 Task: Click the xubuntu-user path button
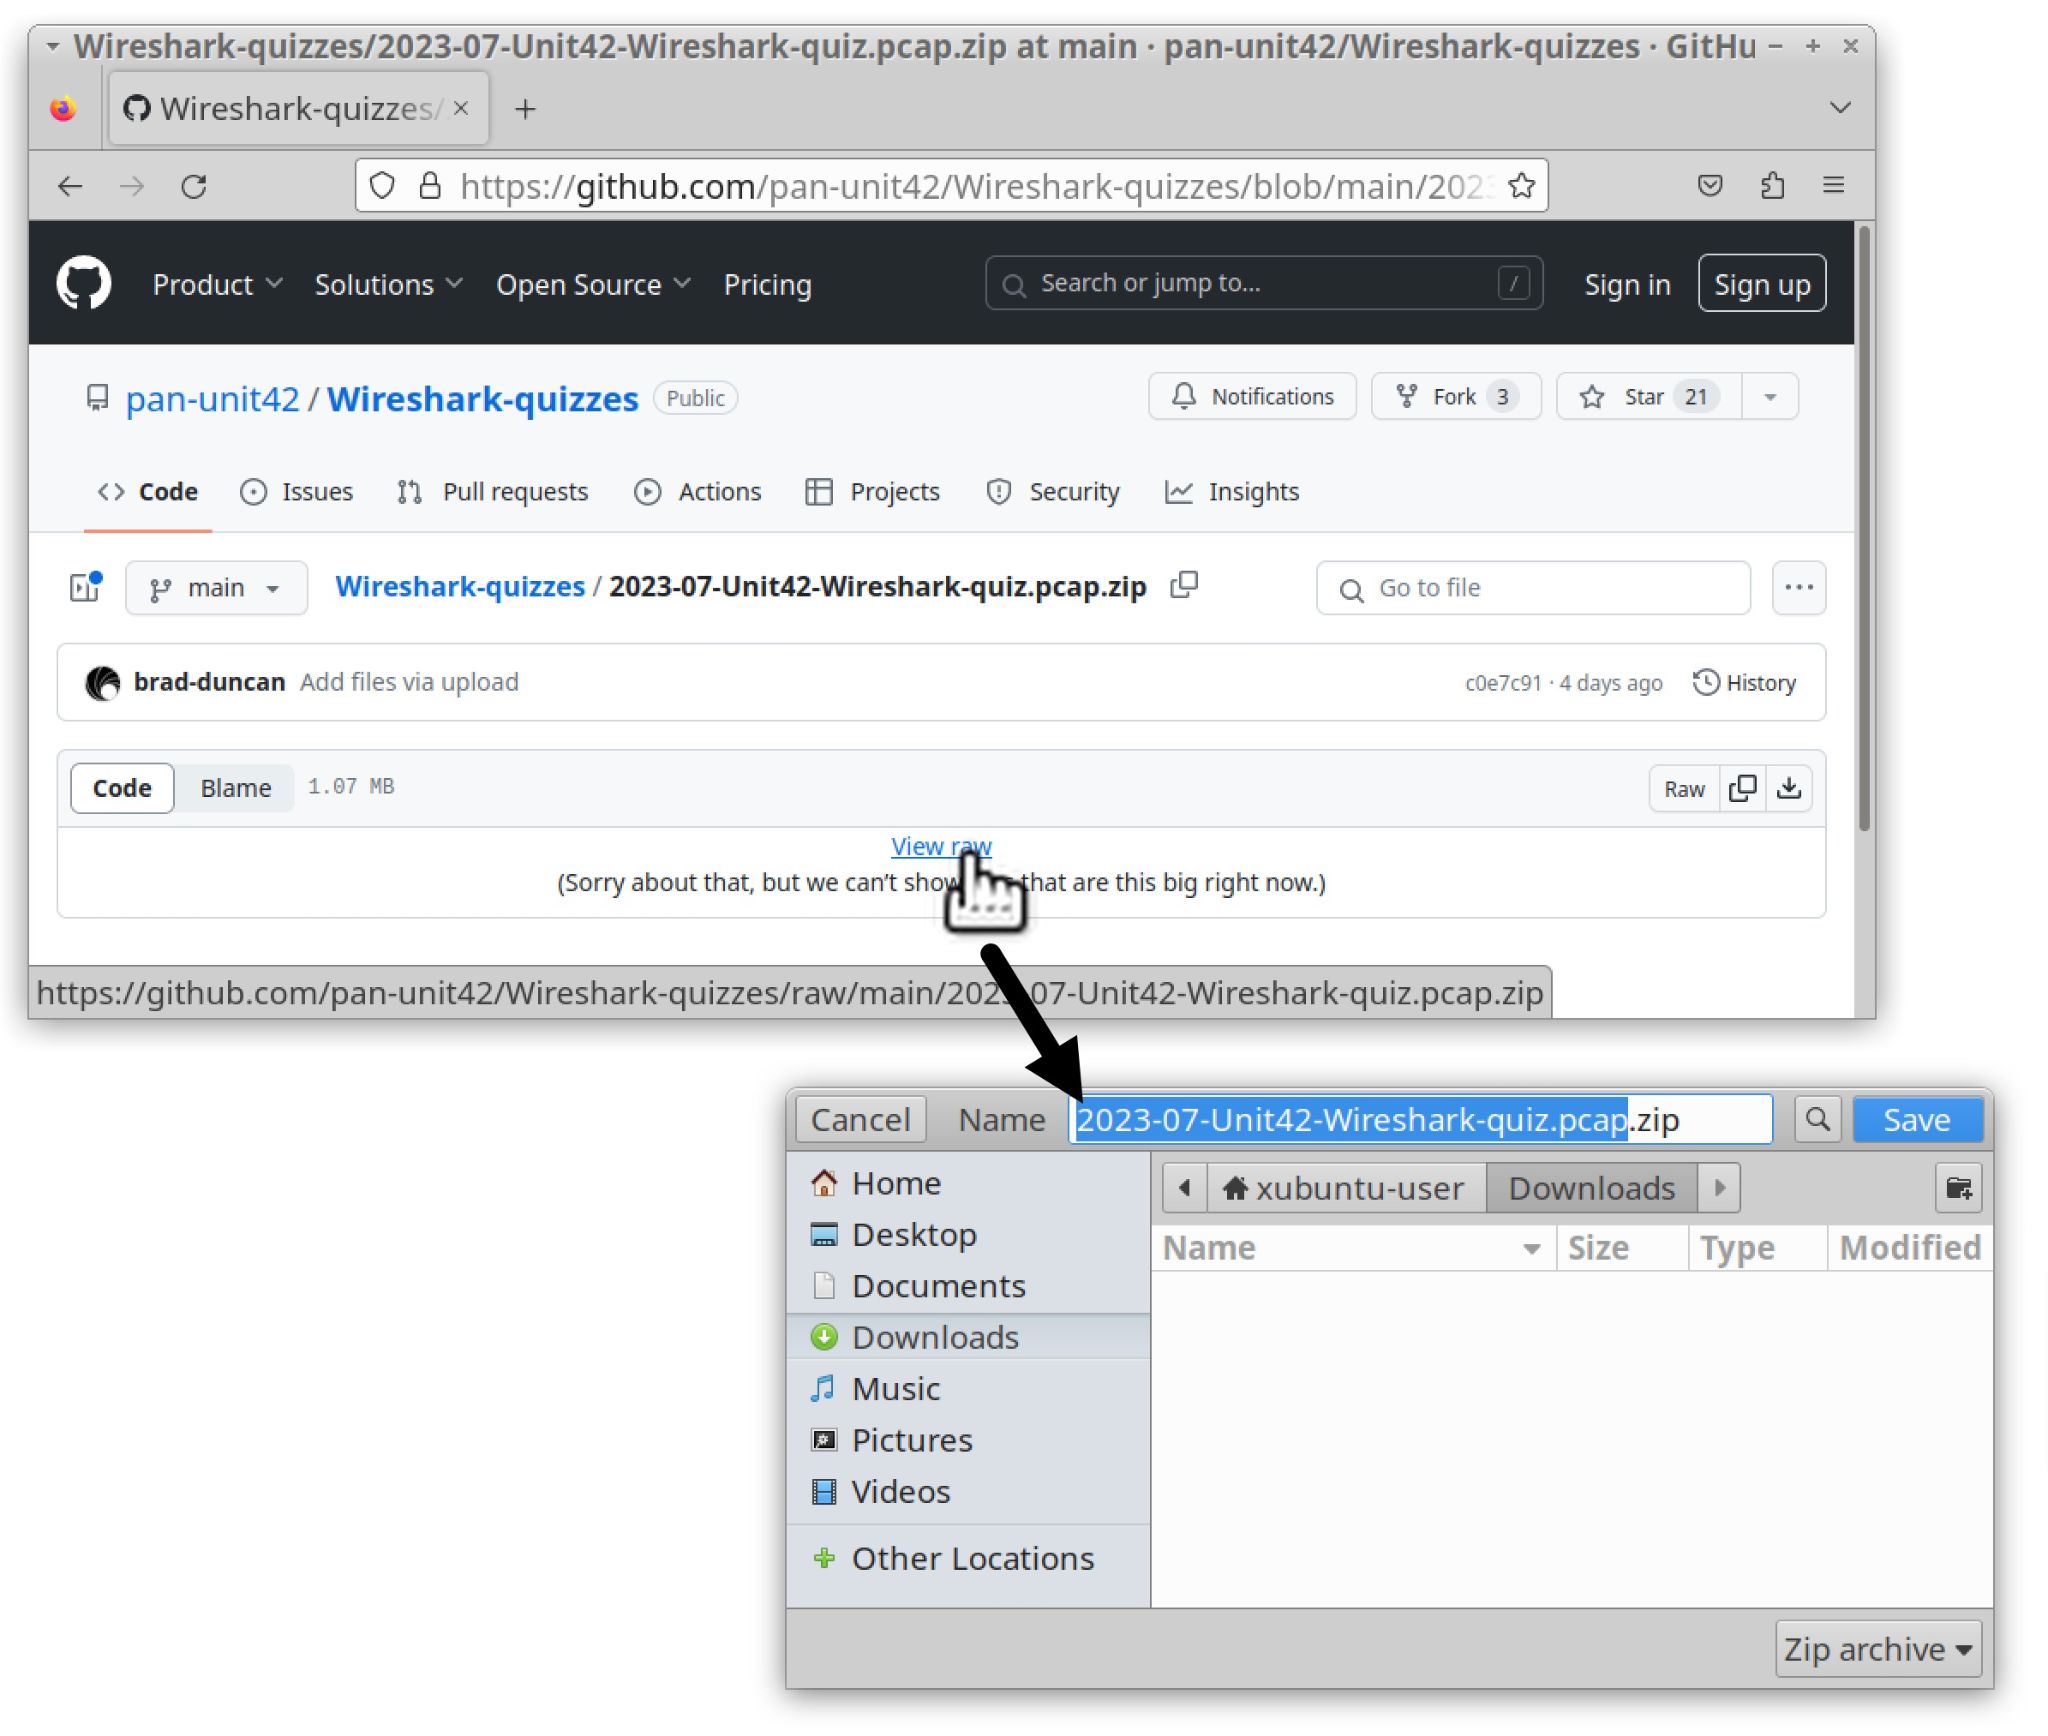click(x=1346, y=1188)
